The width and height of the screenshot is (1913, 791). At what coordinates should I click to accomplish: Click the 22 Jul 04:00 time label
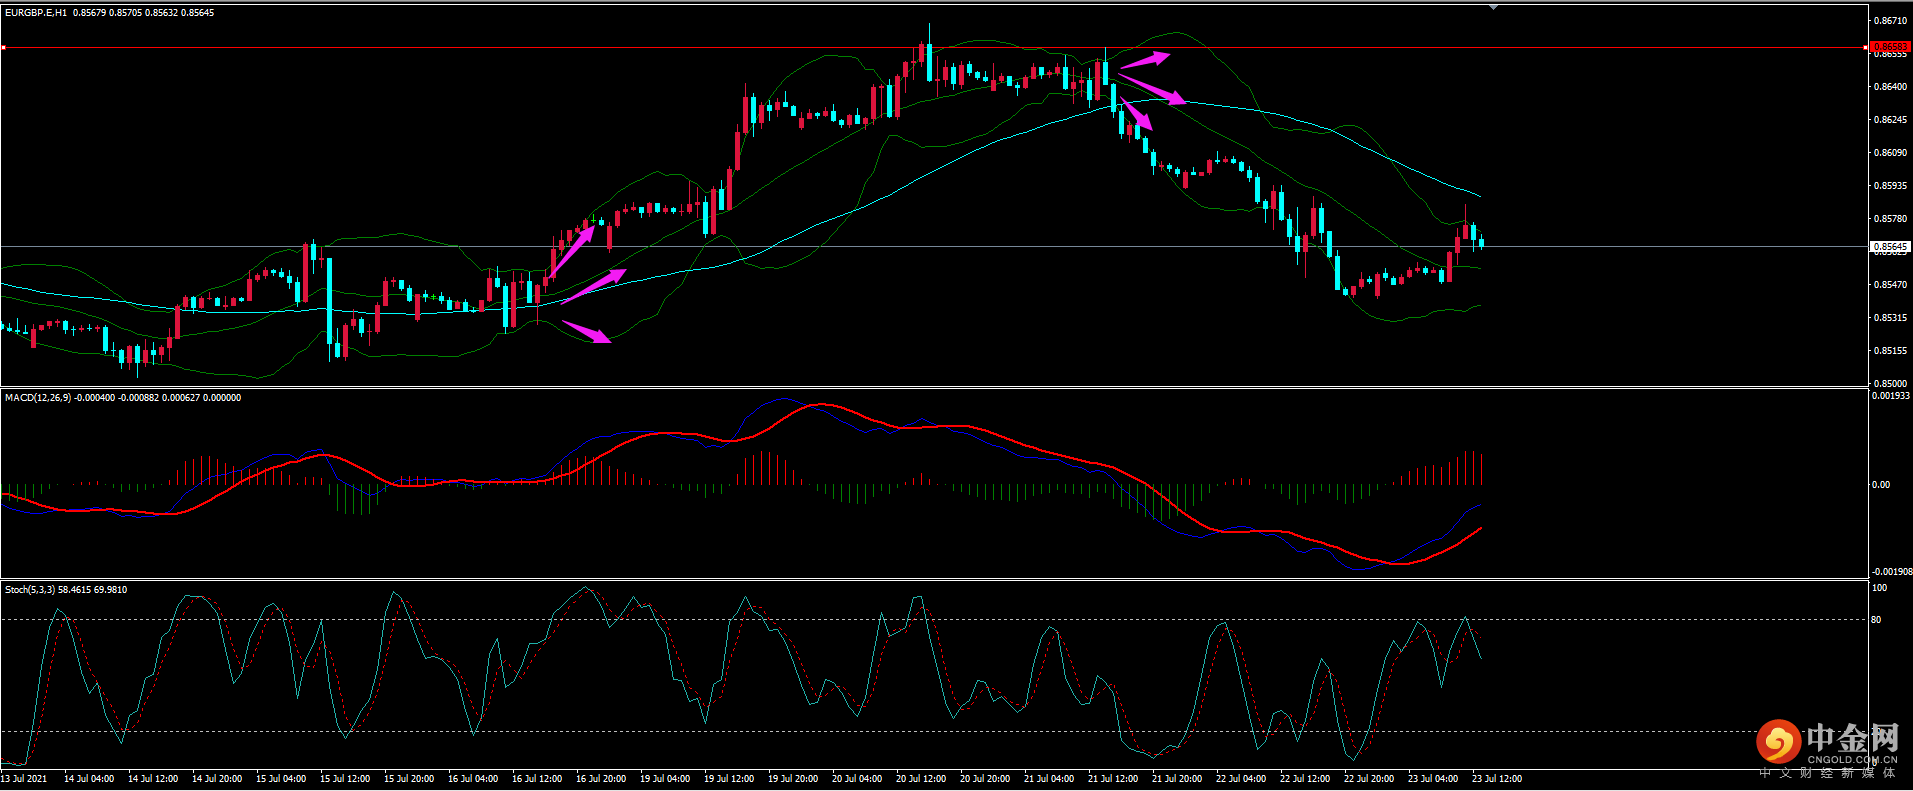coord(1241,779)
